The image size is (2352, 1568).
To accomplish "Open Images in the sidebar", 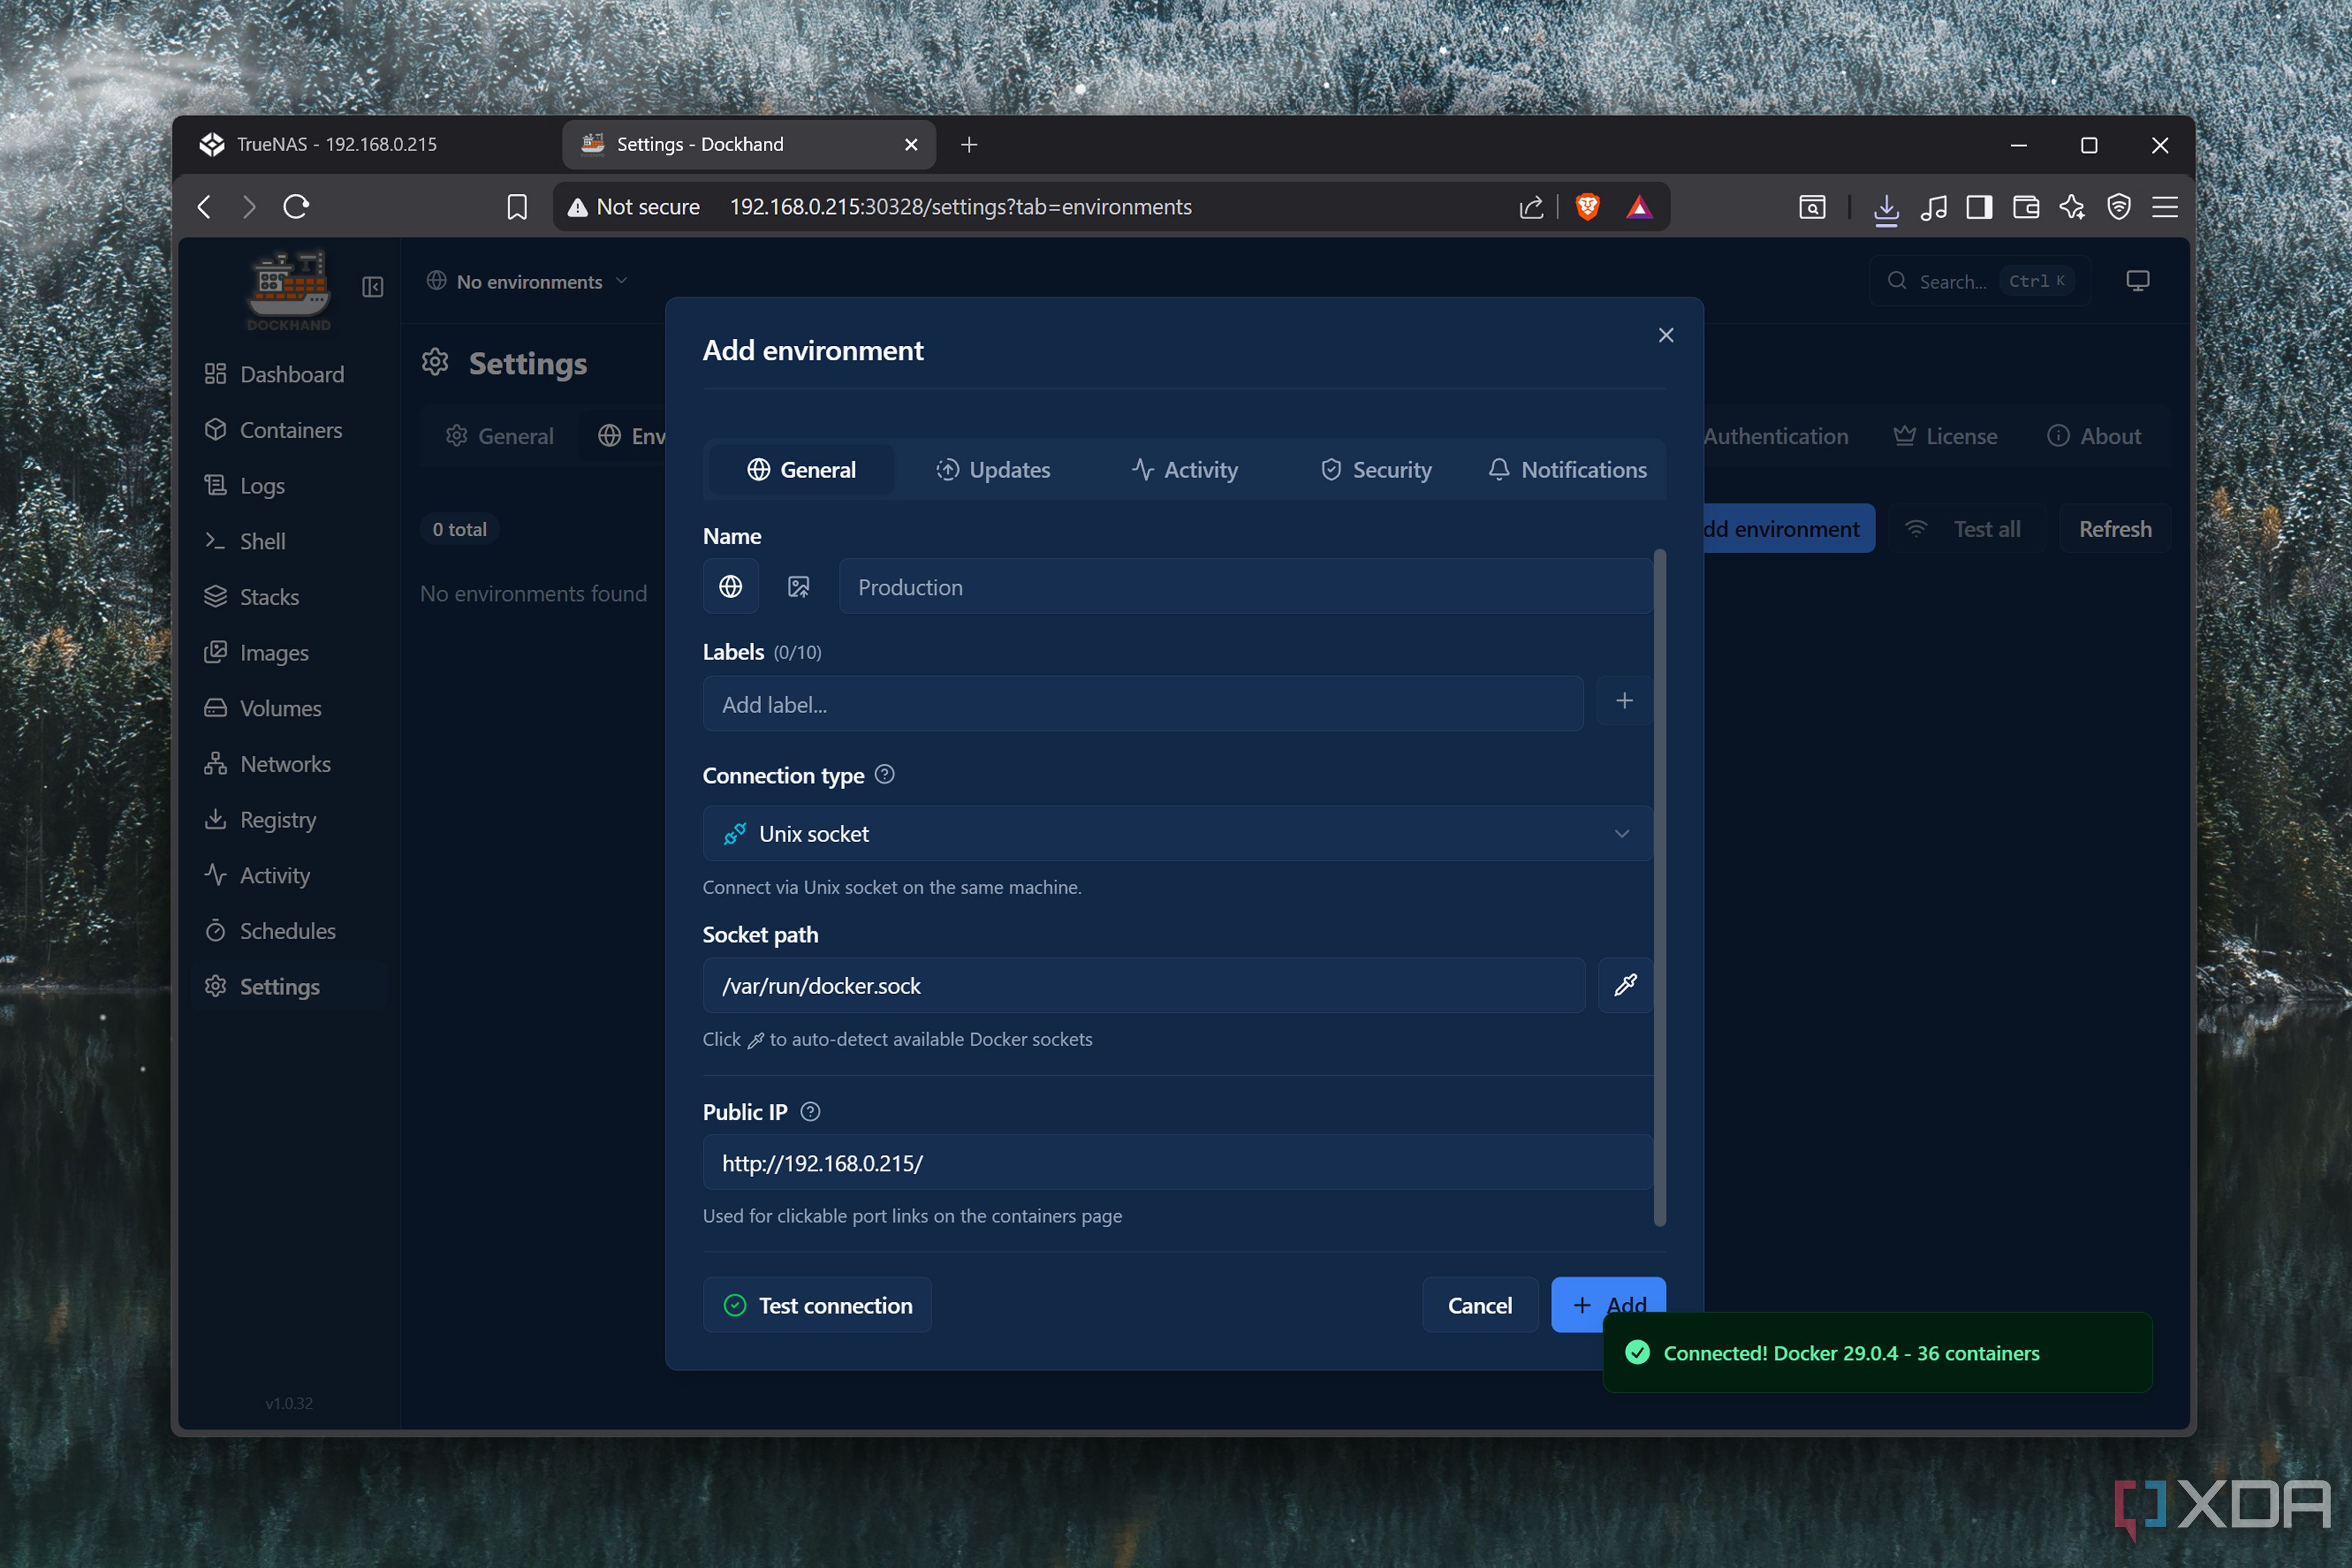I will [256, 653].
